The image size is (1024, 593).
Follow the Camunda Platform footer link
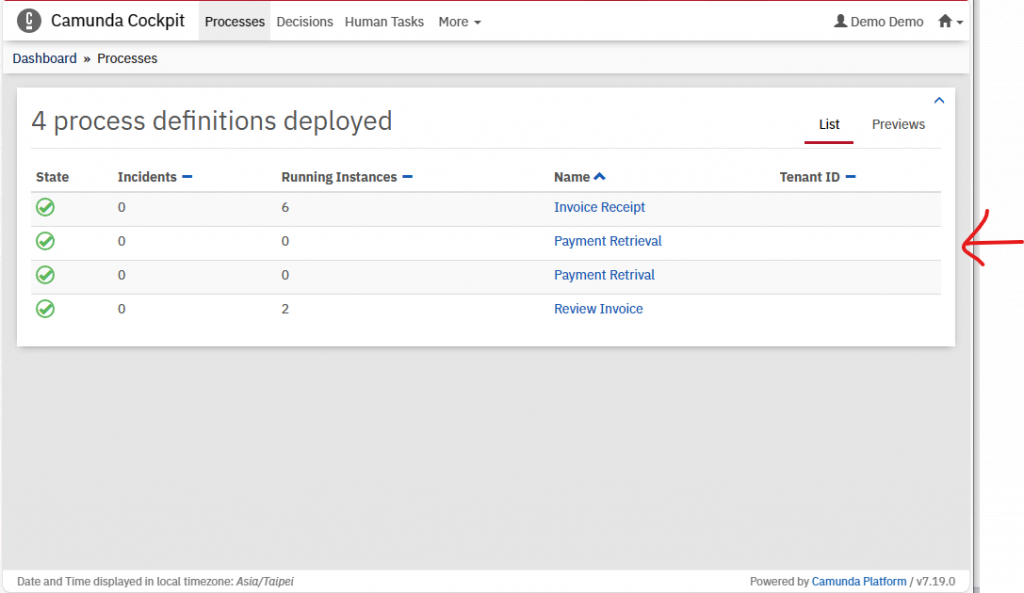tap(859, 581)
